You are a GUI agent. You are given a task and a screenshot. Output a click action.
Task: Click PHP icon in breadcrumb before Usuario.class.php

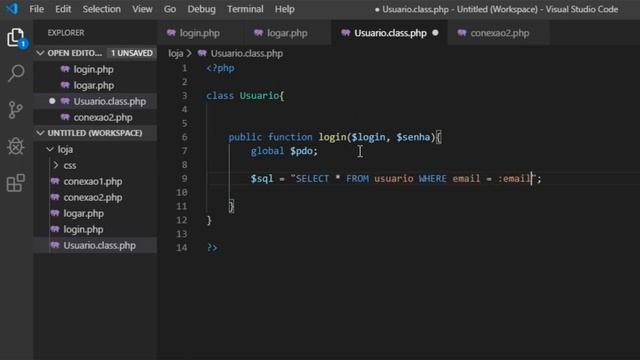(202, 53)
